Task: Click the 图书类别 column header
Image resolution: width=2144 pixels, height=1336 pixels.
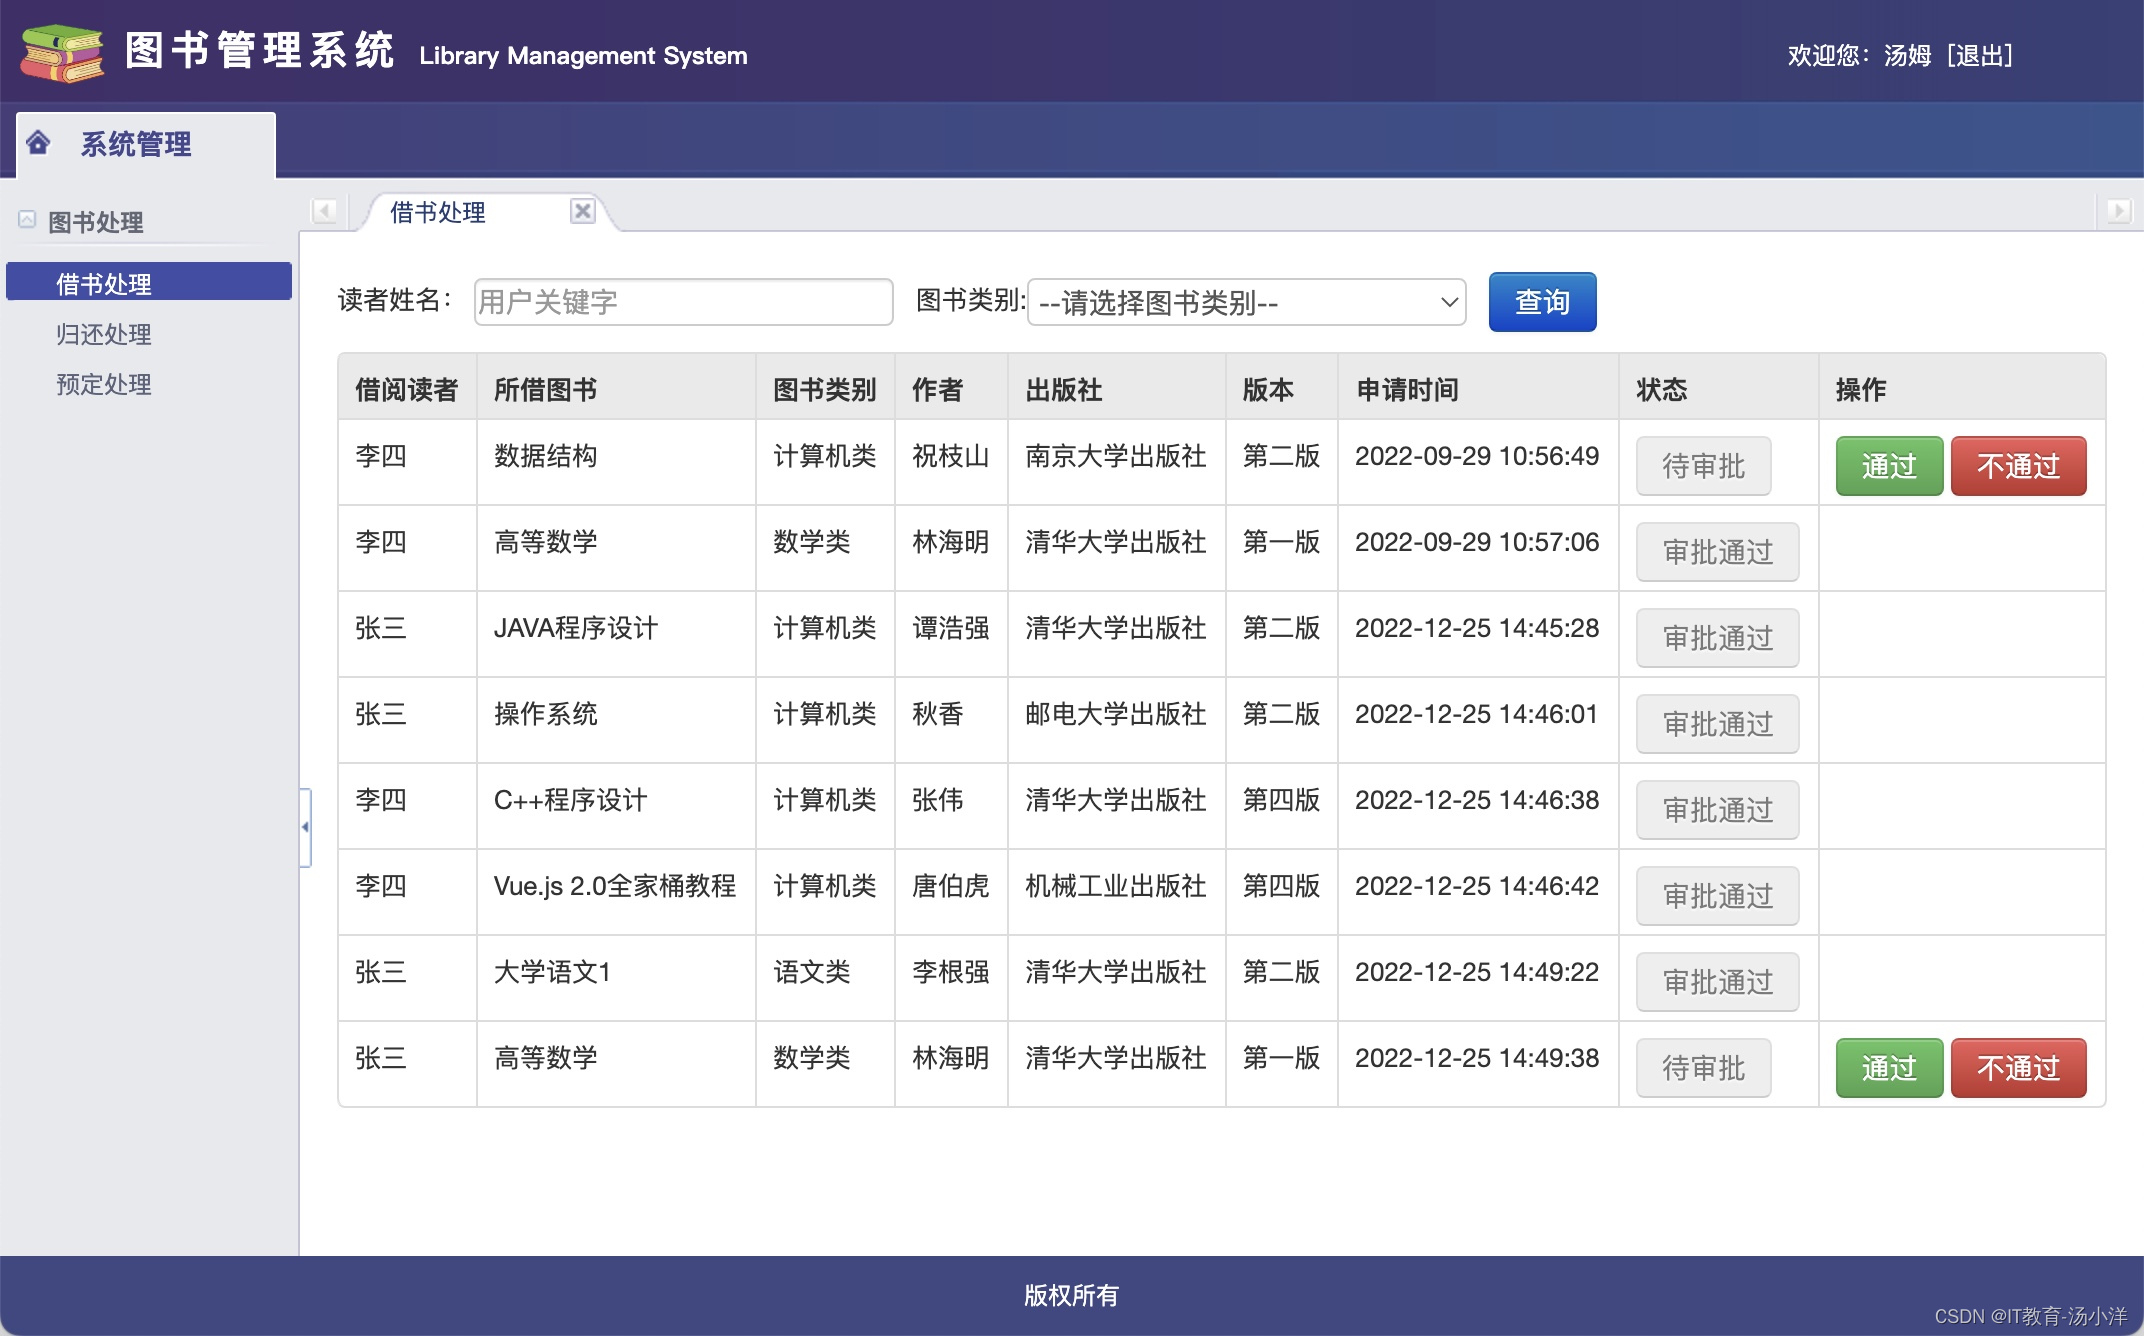Action: pyautogui.click(x=824, y=389)
